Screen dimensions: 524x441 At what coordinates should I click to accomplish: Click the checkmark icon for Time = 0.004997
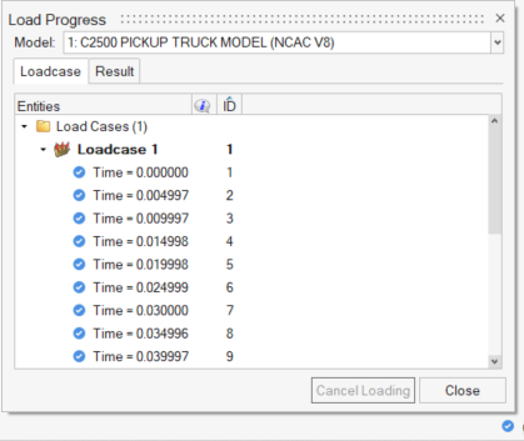[79, 195]
